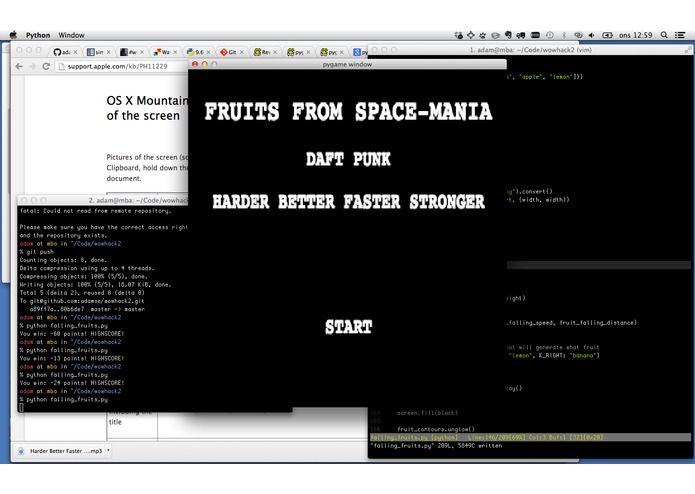Reload the support.apple.com page

coord(46,66)
